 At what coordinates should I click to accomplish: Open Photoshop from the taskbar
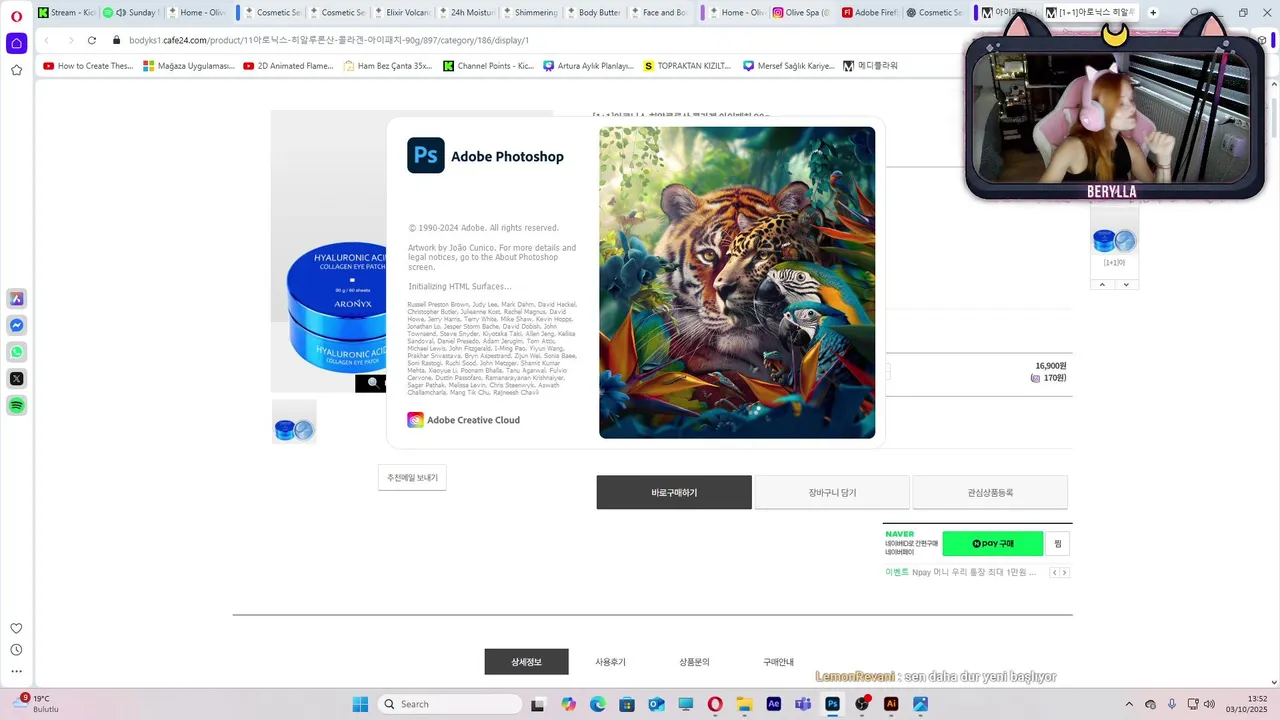click(x=832, y=704)
